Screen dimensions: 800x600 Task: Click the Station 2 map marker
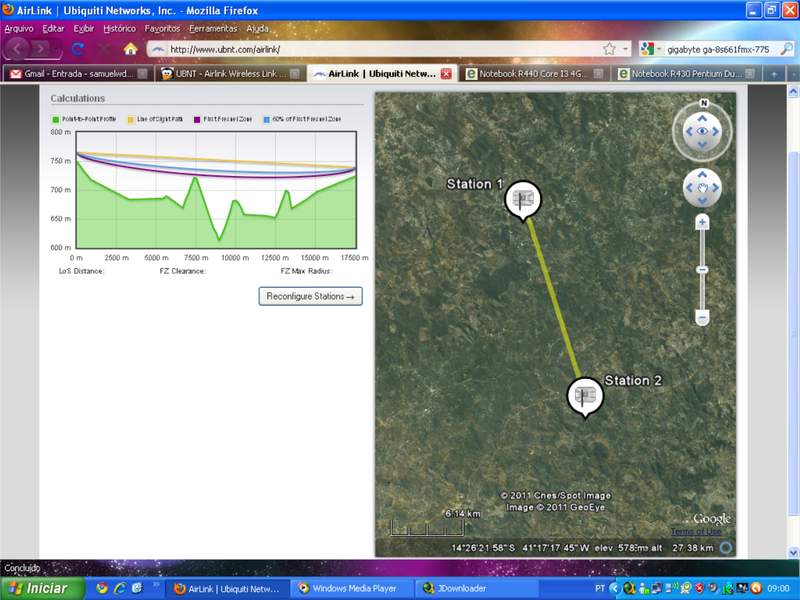click(585, 397)
